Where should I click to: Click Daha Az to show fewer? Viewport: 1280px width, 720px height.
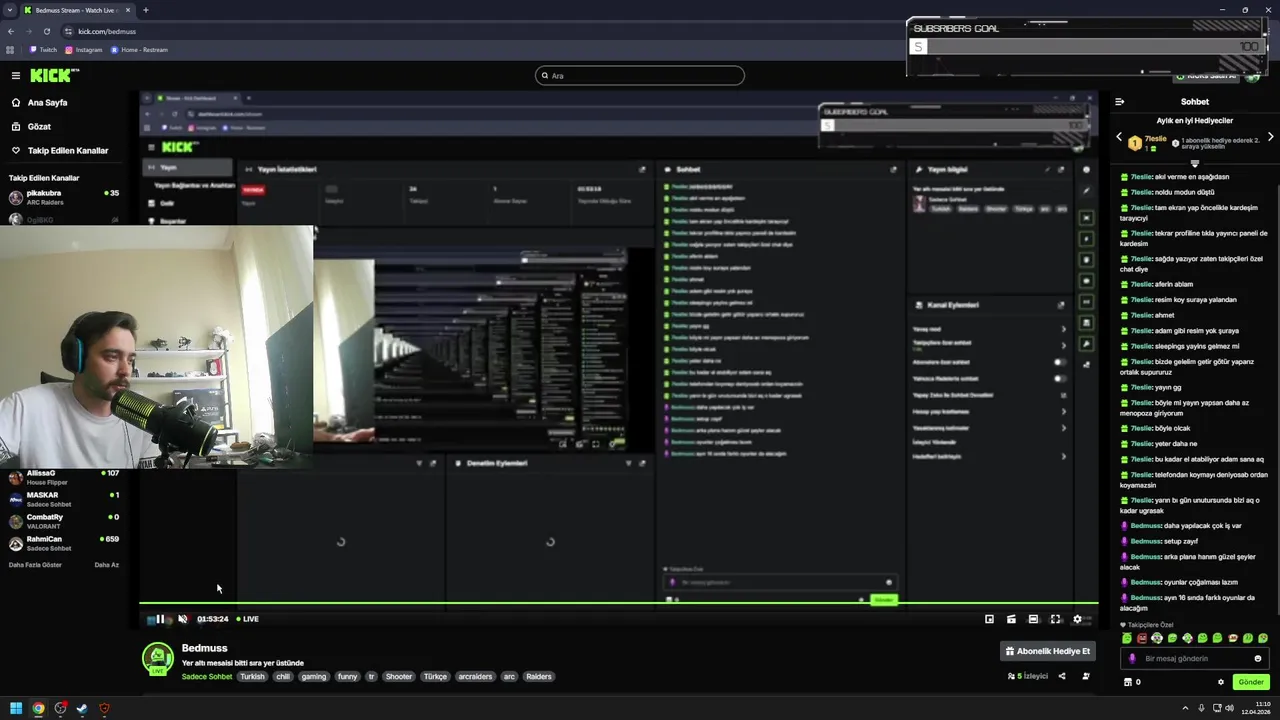click(x=106, y=565)
